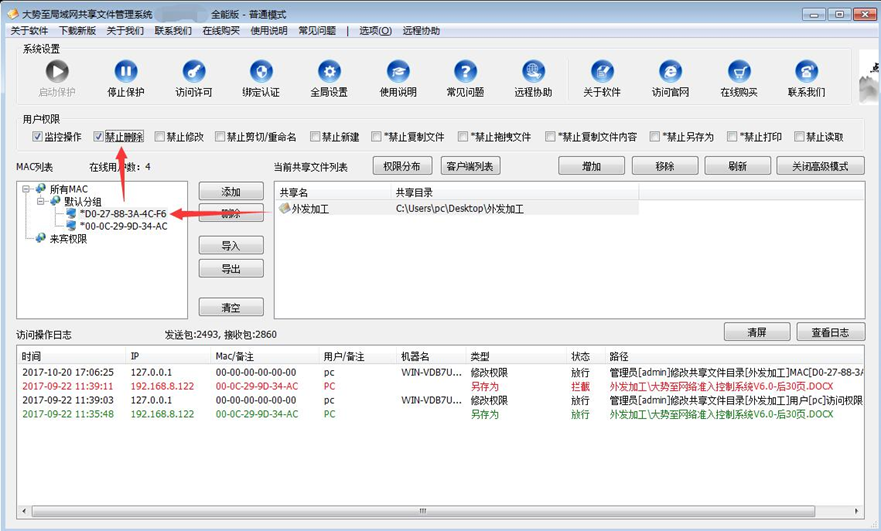Enable the 禁止修改 checkbox
Image resolution: width=881 pixels, height=531 pixels.
[160, 137]
